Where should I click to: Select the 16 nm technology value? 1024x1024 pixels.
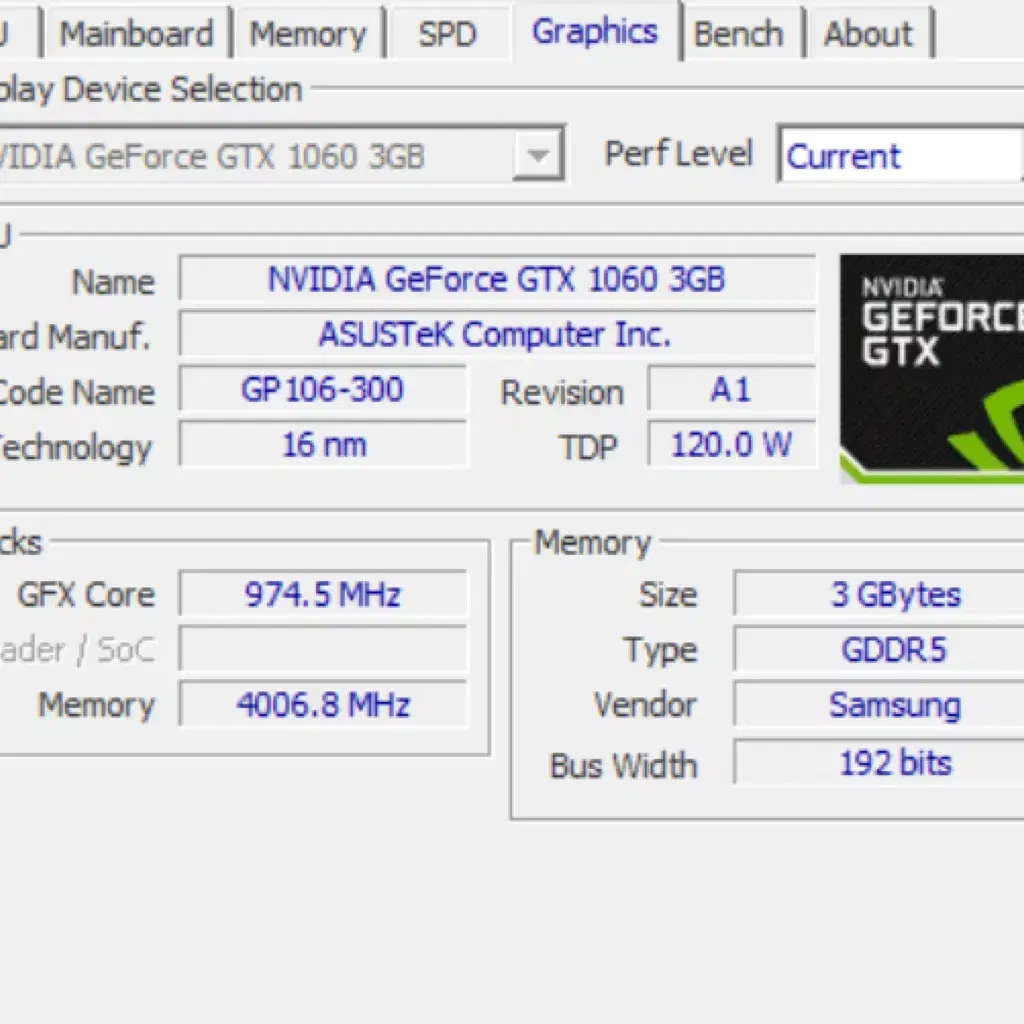pos(323,444)
